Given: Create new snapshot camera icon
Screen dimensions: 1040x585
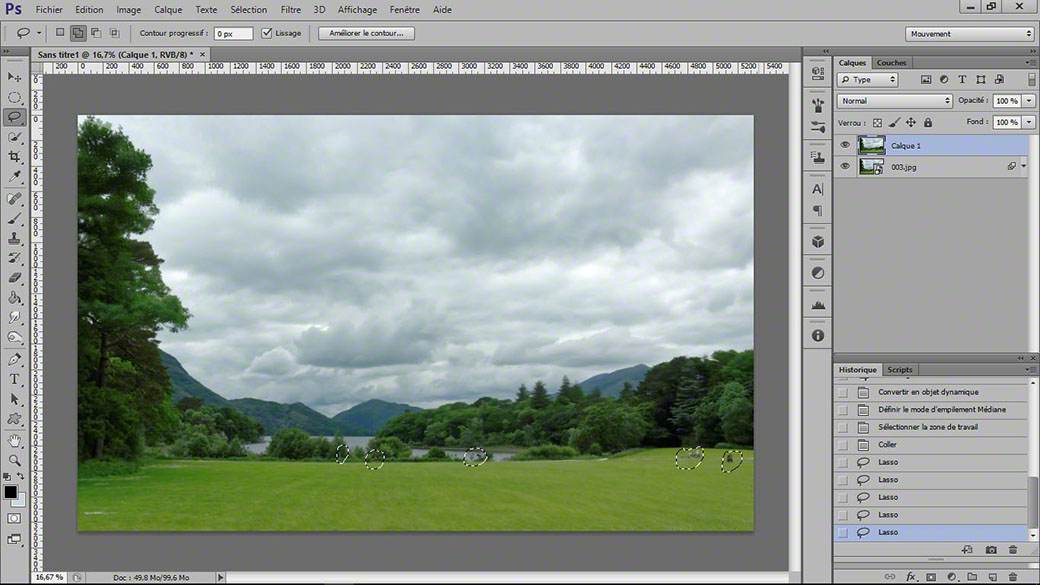Looking at the screenshot, I should pos(991,550).
